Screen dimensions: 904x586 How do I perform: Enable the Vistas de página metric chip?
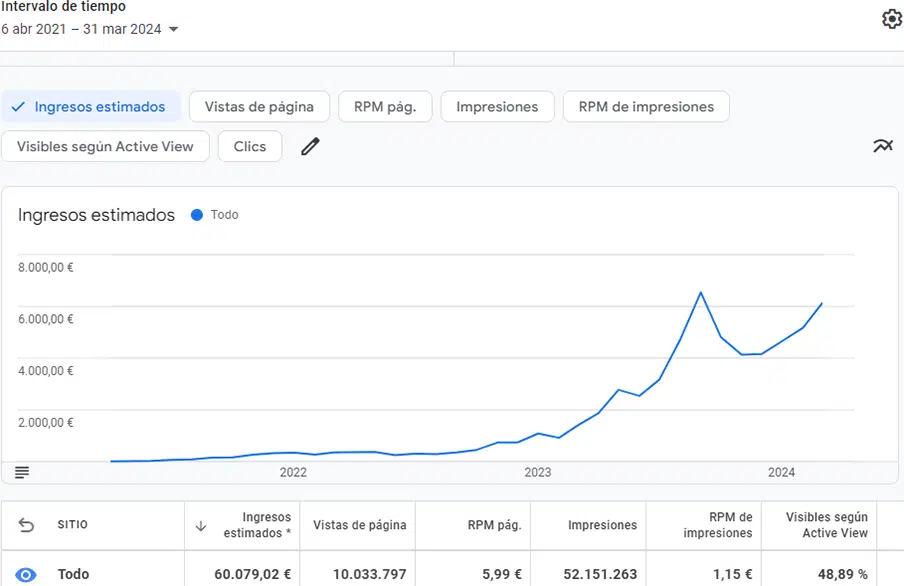(x=259, y=107)
